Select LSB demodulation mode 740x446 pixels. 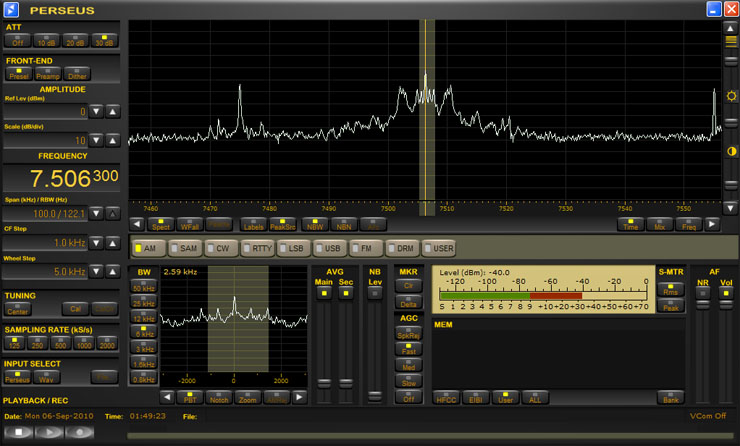293,248
